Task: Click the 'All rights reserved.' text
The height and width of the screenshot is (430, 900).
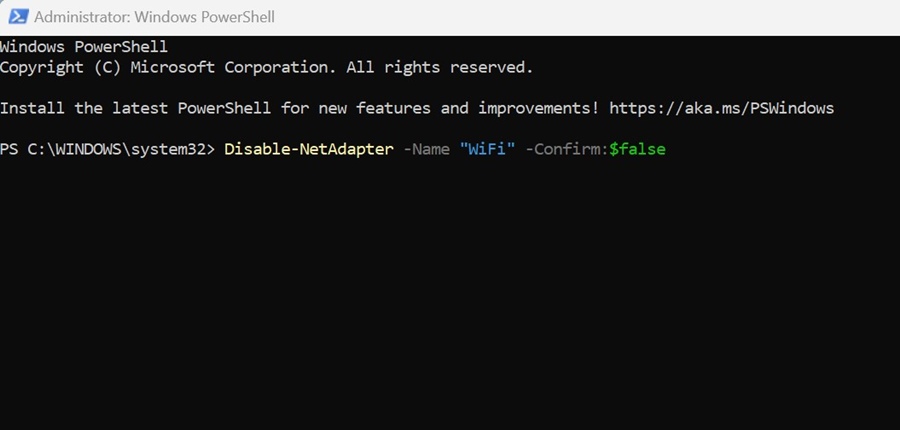Action: pyautogui.click(x=440, y=67)
